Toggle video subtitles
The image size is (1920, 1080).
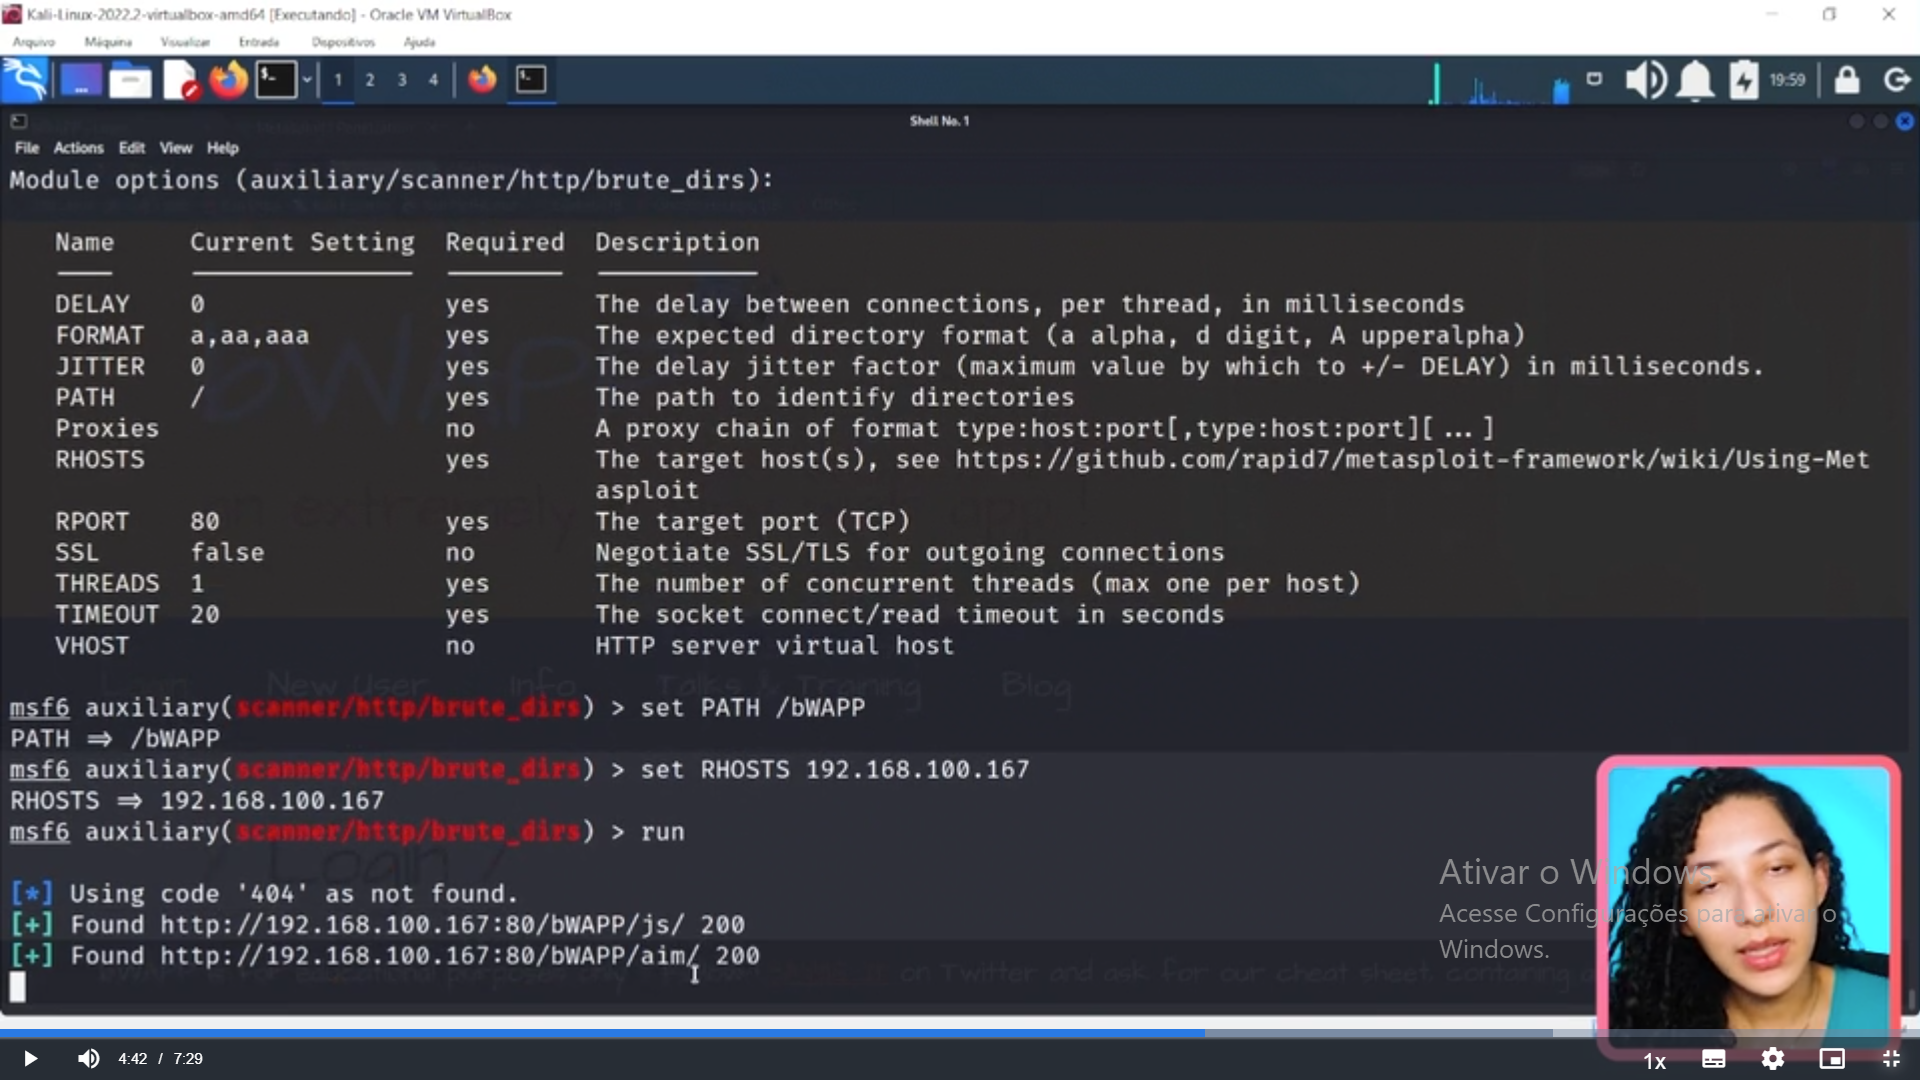point(1713,1059)
